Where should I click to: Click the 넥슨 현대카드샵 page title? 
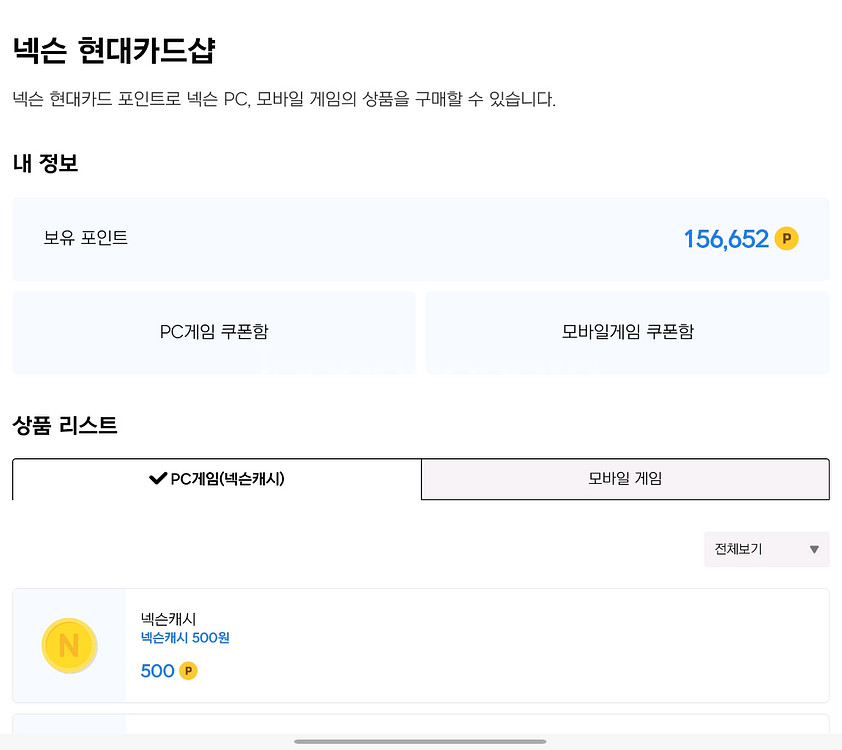pyautogui.click(x=114, y=50)
